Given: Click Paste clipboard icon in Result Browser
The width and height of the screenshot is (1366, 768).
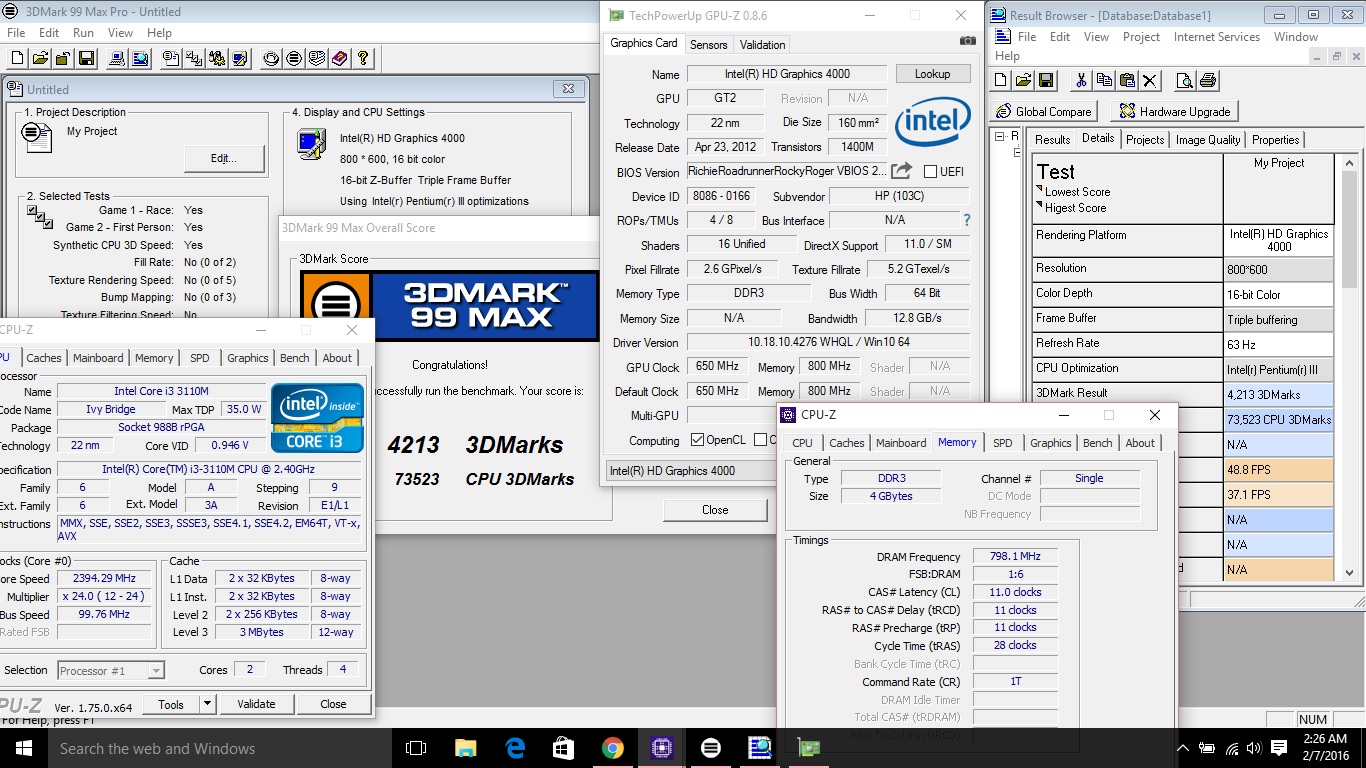Looking at the screenshot, I should coord(1127,81).
